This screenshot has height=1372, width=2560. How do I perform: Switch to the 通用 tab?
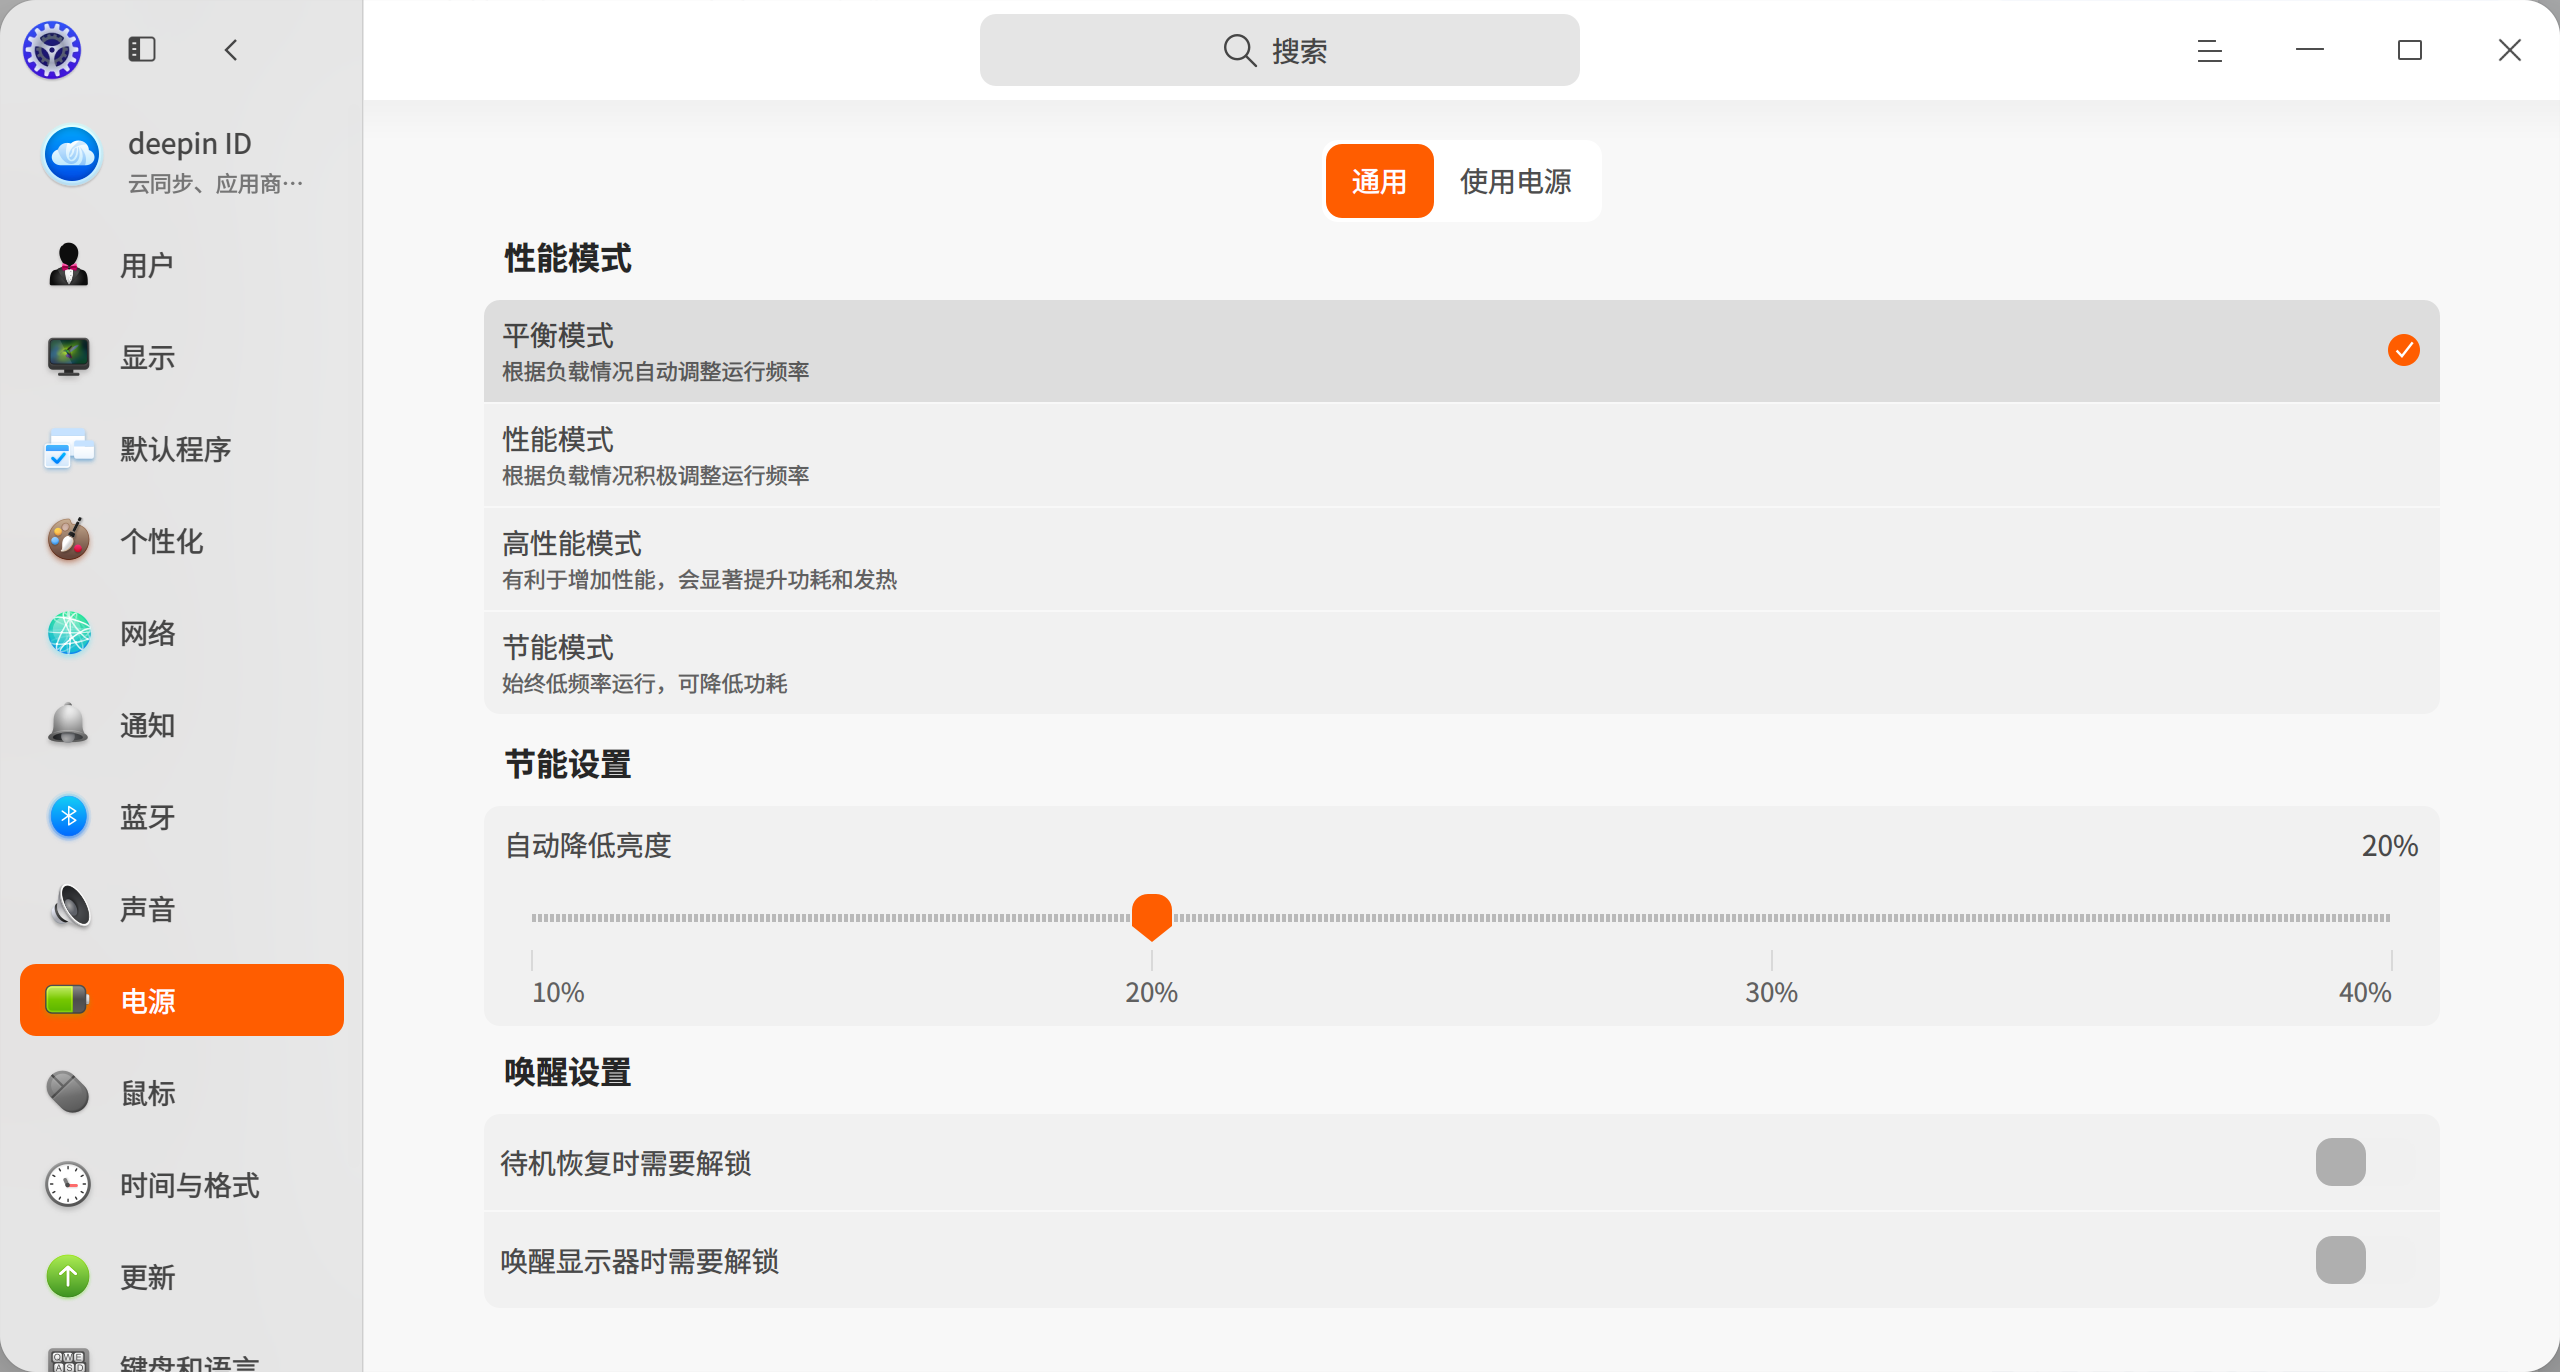[1379, 181]
